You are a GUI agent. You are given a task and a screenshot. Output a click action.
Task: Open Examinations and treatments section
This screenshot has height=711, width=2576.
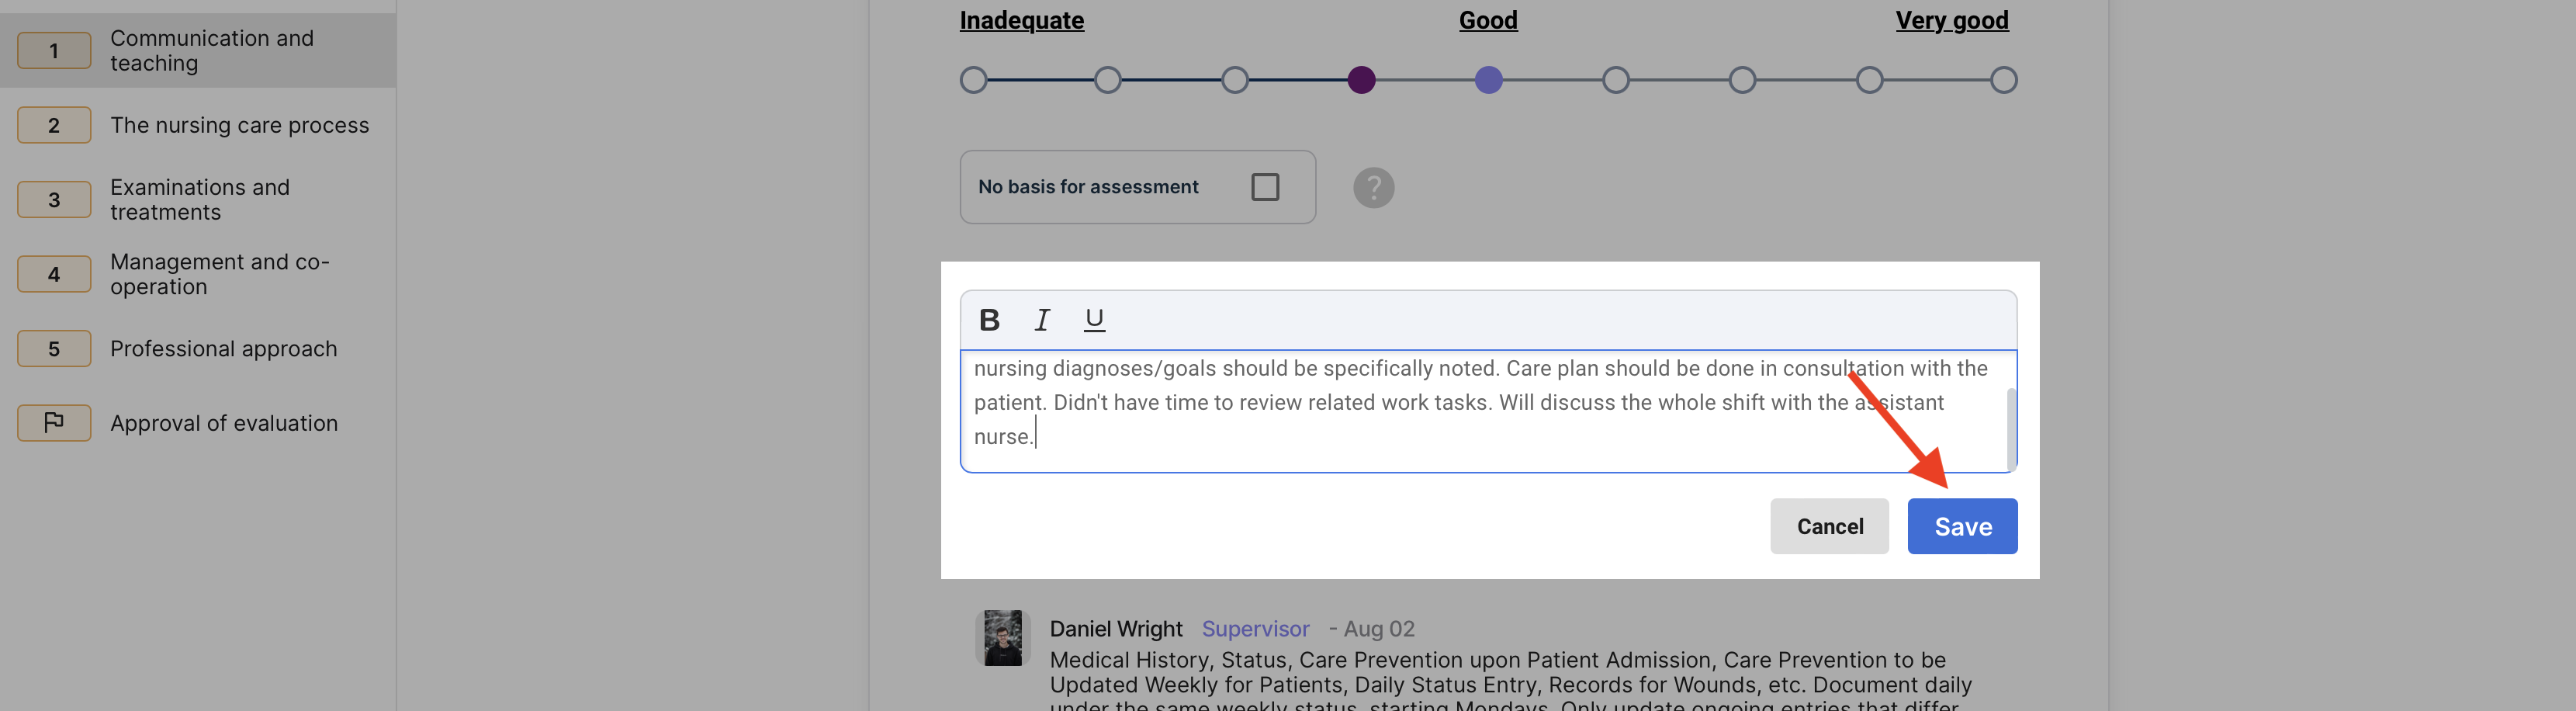pyautogui.click(x=200, y=200)
